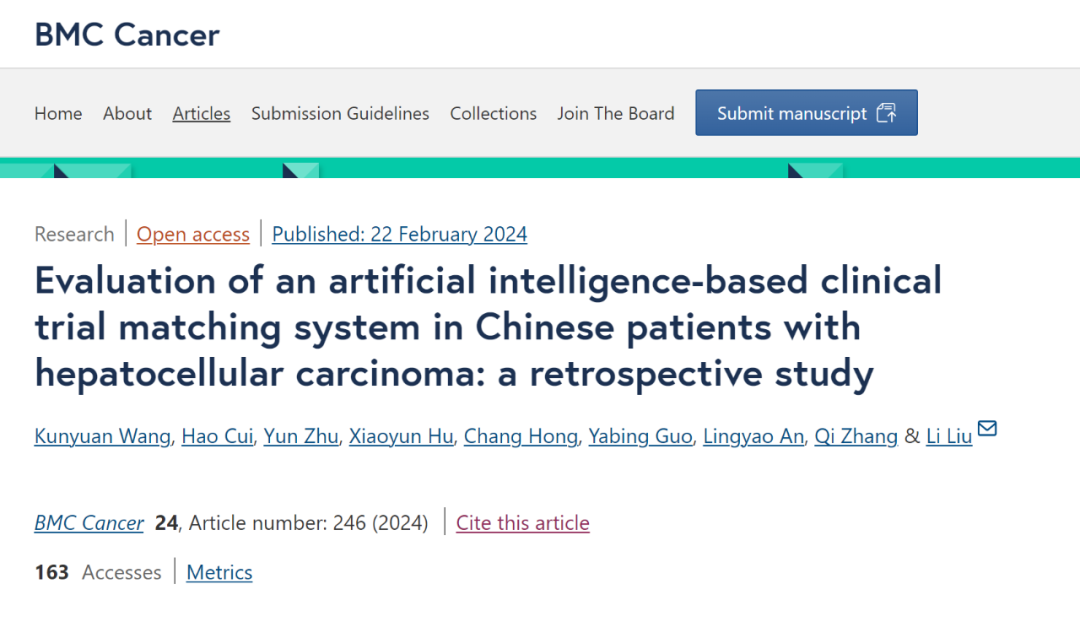This screenshot has height=622, width=1080.
Task: Go to the Home menu item
Action: (x=58, y=113)
